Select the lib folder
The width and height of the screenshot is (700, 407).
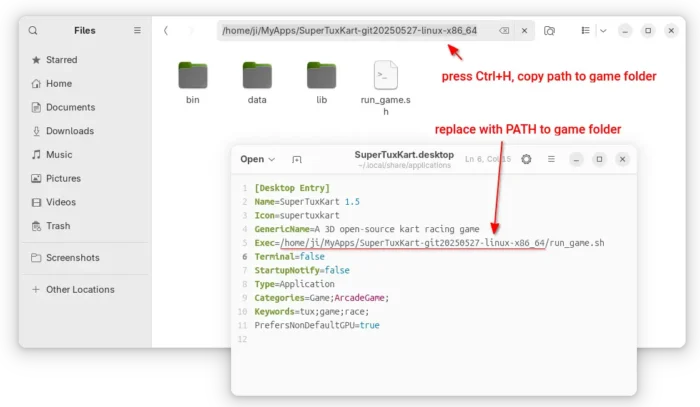click(x=321, y=83)
